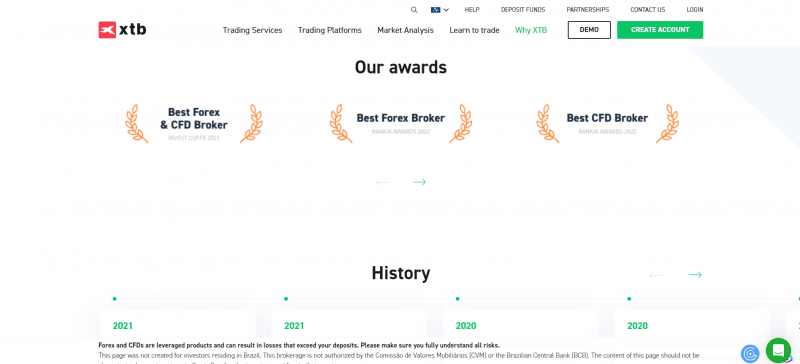Open the Market Analysis menu
Viewport: 800px width, 364px height.
405,30
